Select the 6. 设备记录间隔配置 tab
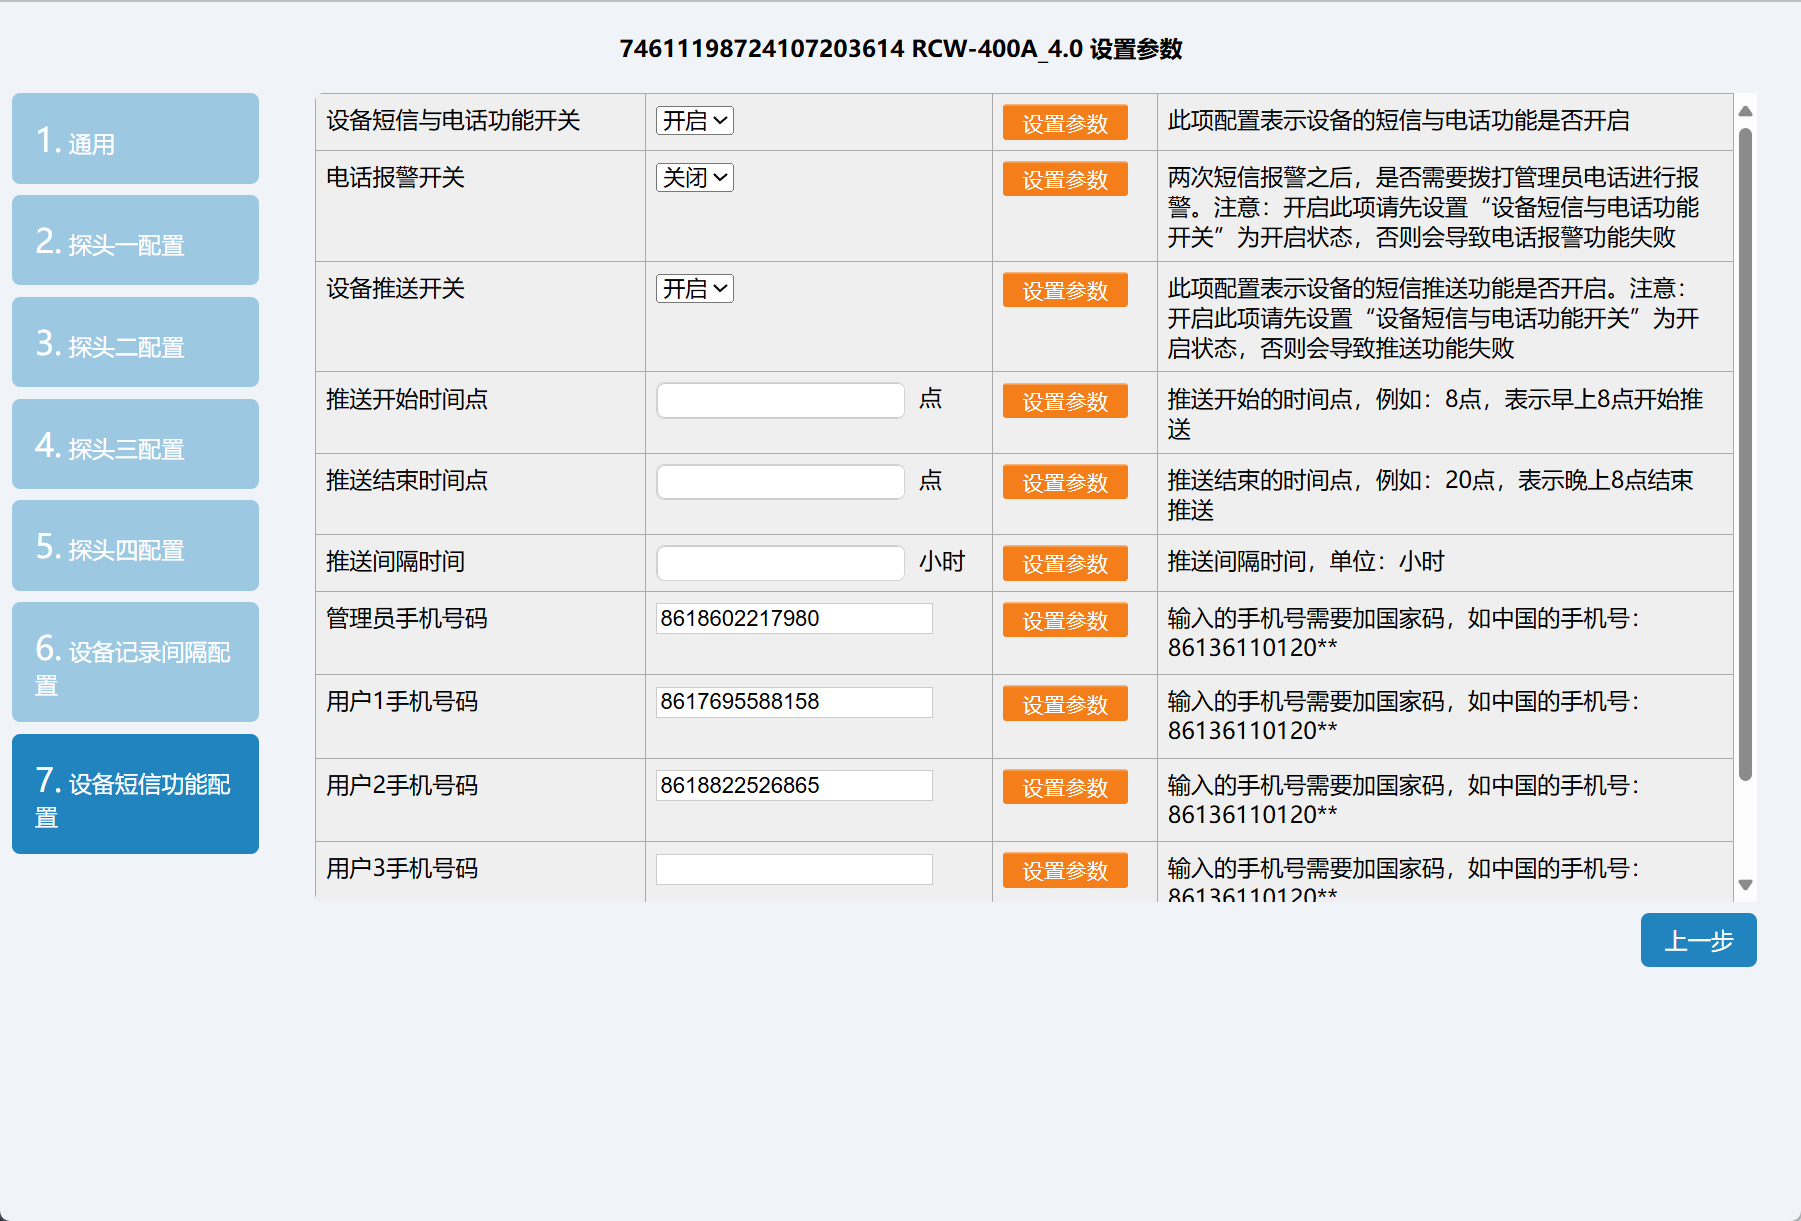 pos(135,662)
